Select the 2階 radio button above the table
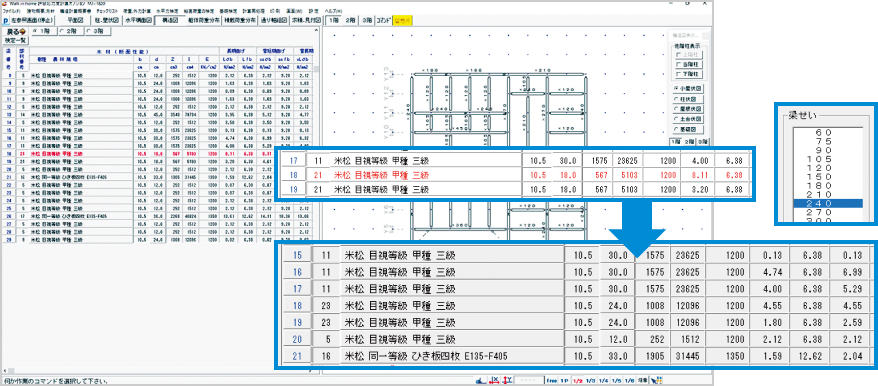 (71, 31)
